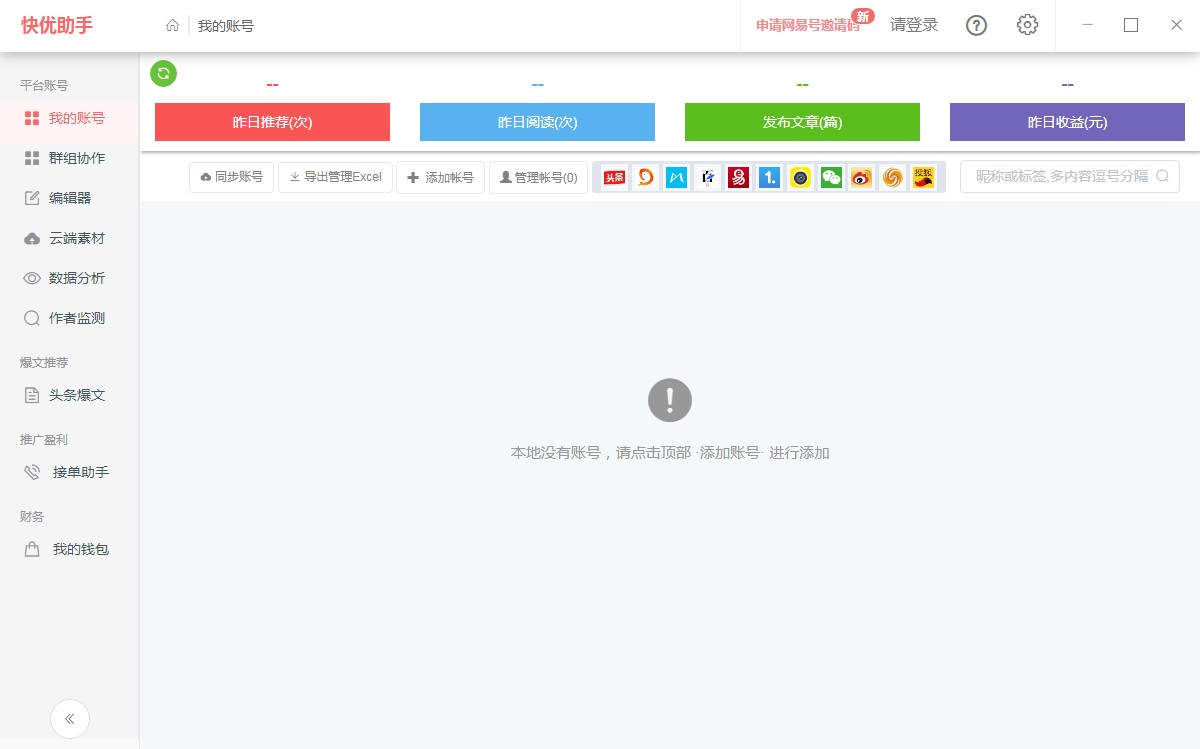
Task: Click the 导出管理Excel button
Action: click(x=335, y=177)
